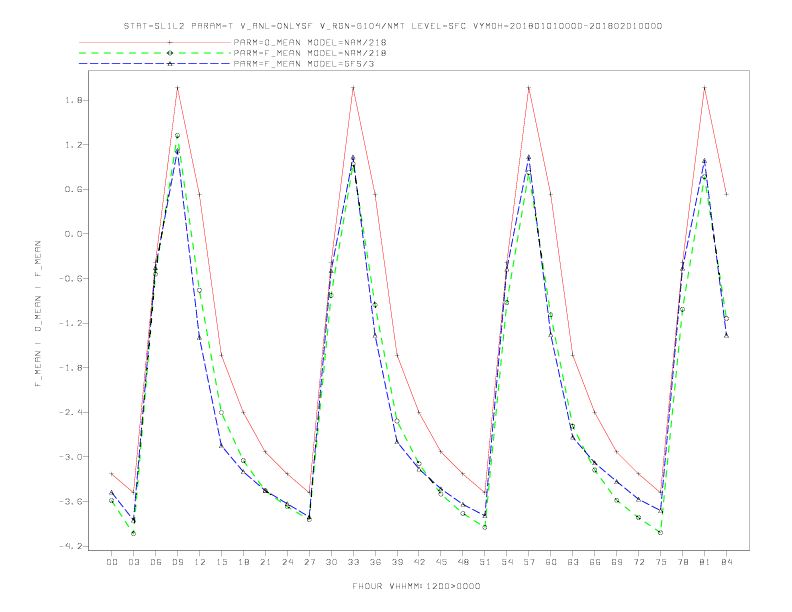
Task: Select legend text PARM=O_MEAN MODEL=NAM/218
Action: [310, 42]
